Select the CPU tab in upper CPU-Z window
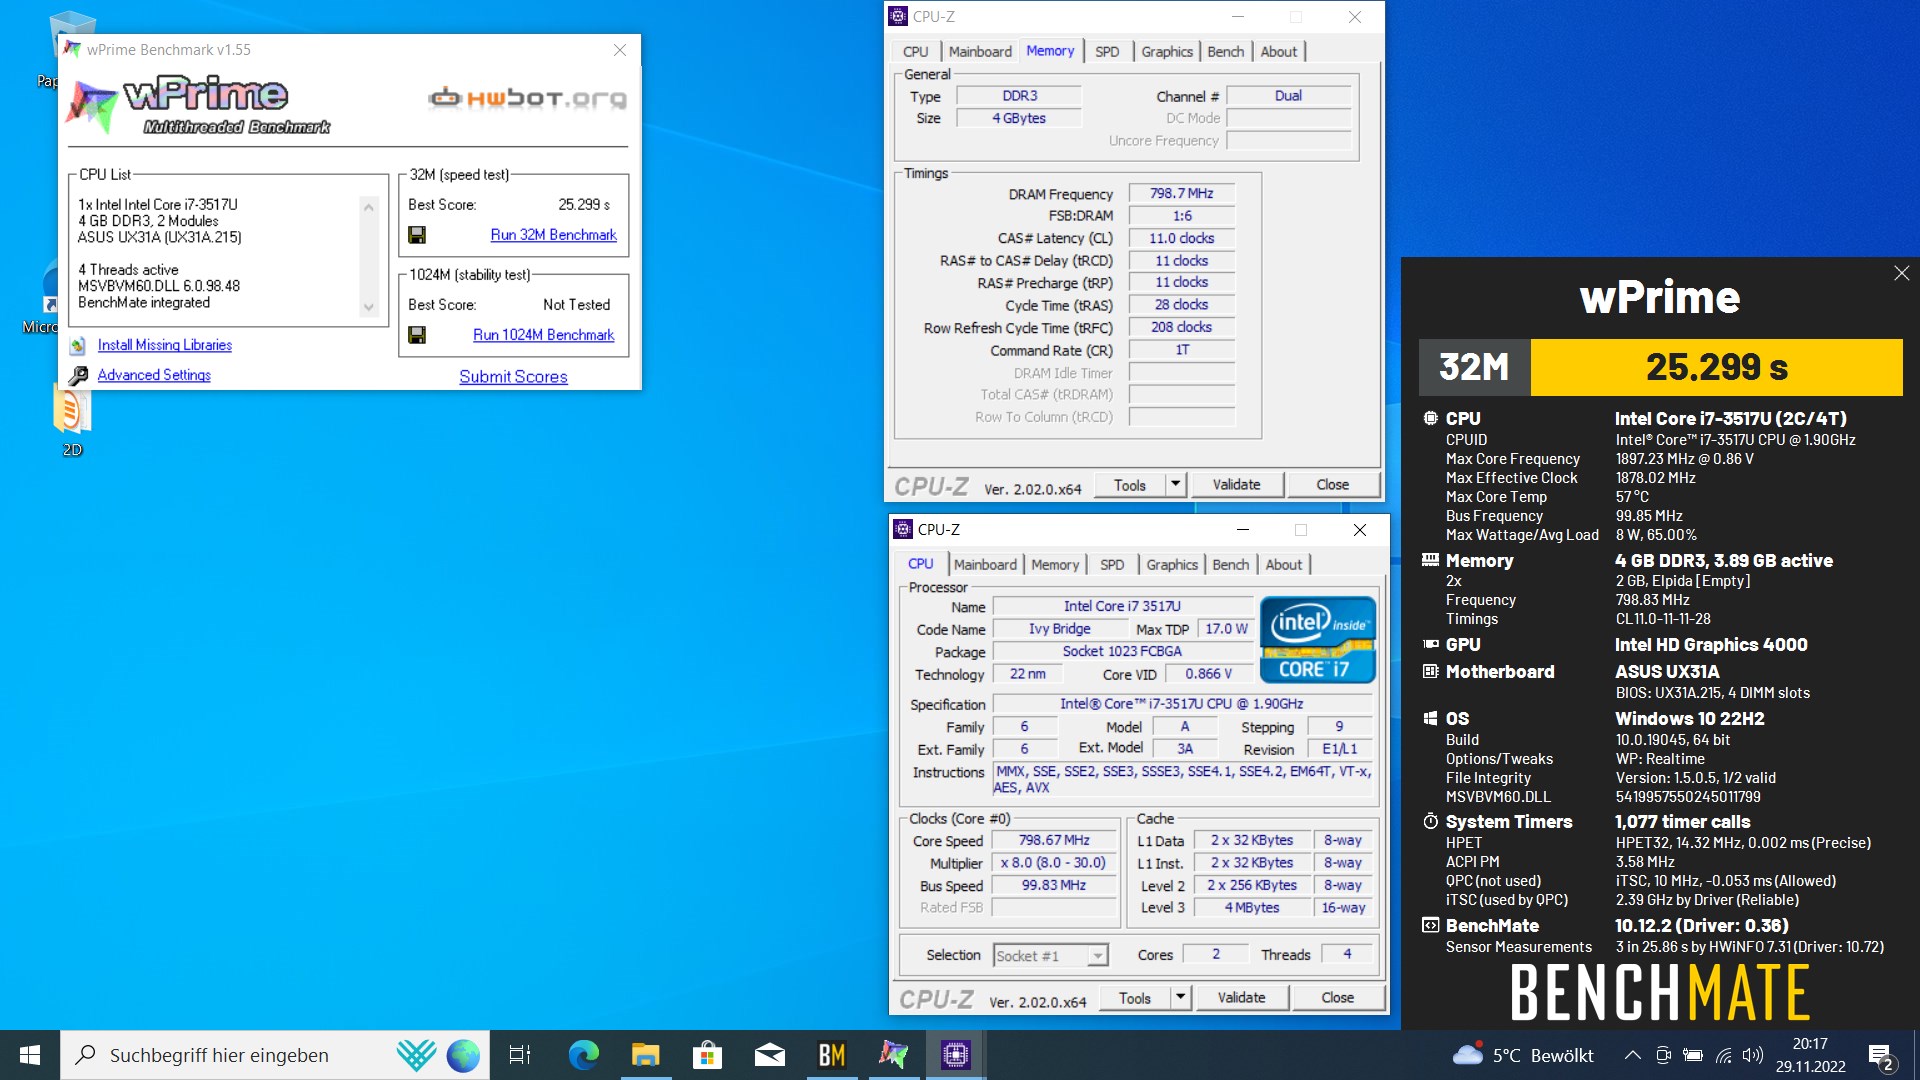The width and height of the screenshot is (1920, 1080). [x=915, y=51]
